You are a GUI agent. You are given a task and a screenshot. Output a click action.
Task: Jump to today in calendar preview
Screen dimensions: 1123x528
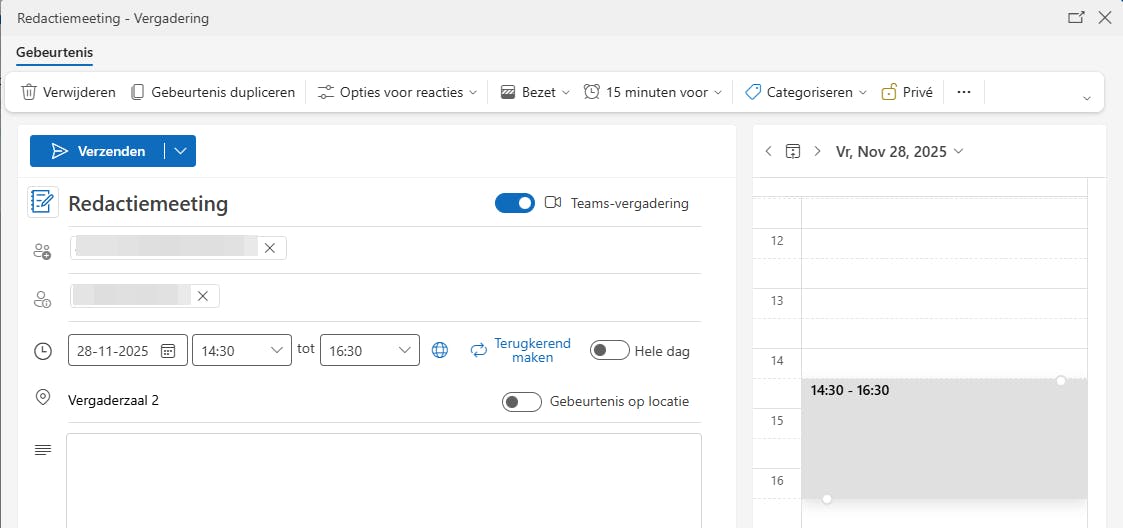click(793, 152)
